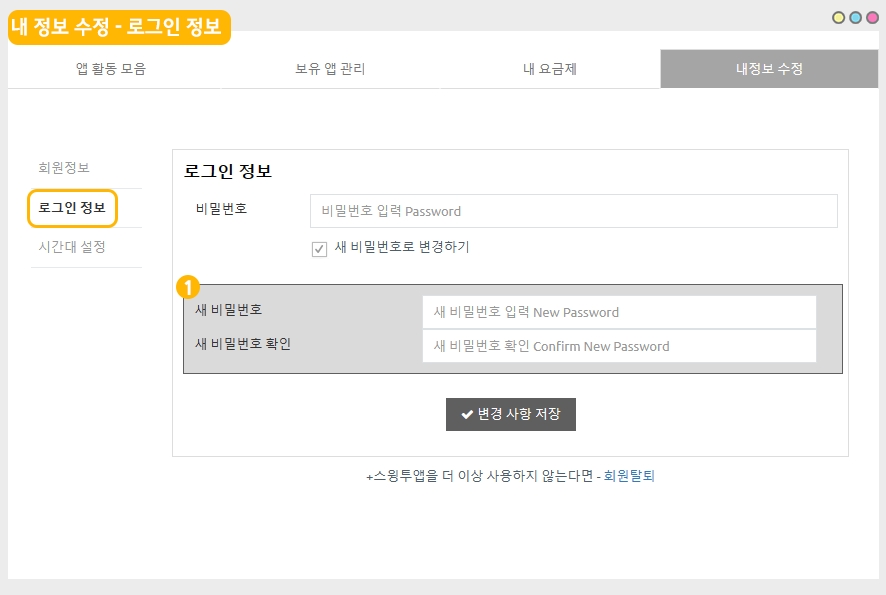Click the orange 내 정보 수정 title banner

(x=119, y=27)
